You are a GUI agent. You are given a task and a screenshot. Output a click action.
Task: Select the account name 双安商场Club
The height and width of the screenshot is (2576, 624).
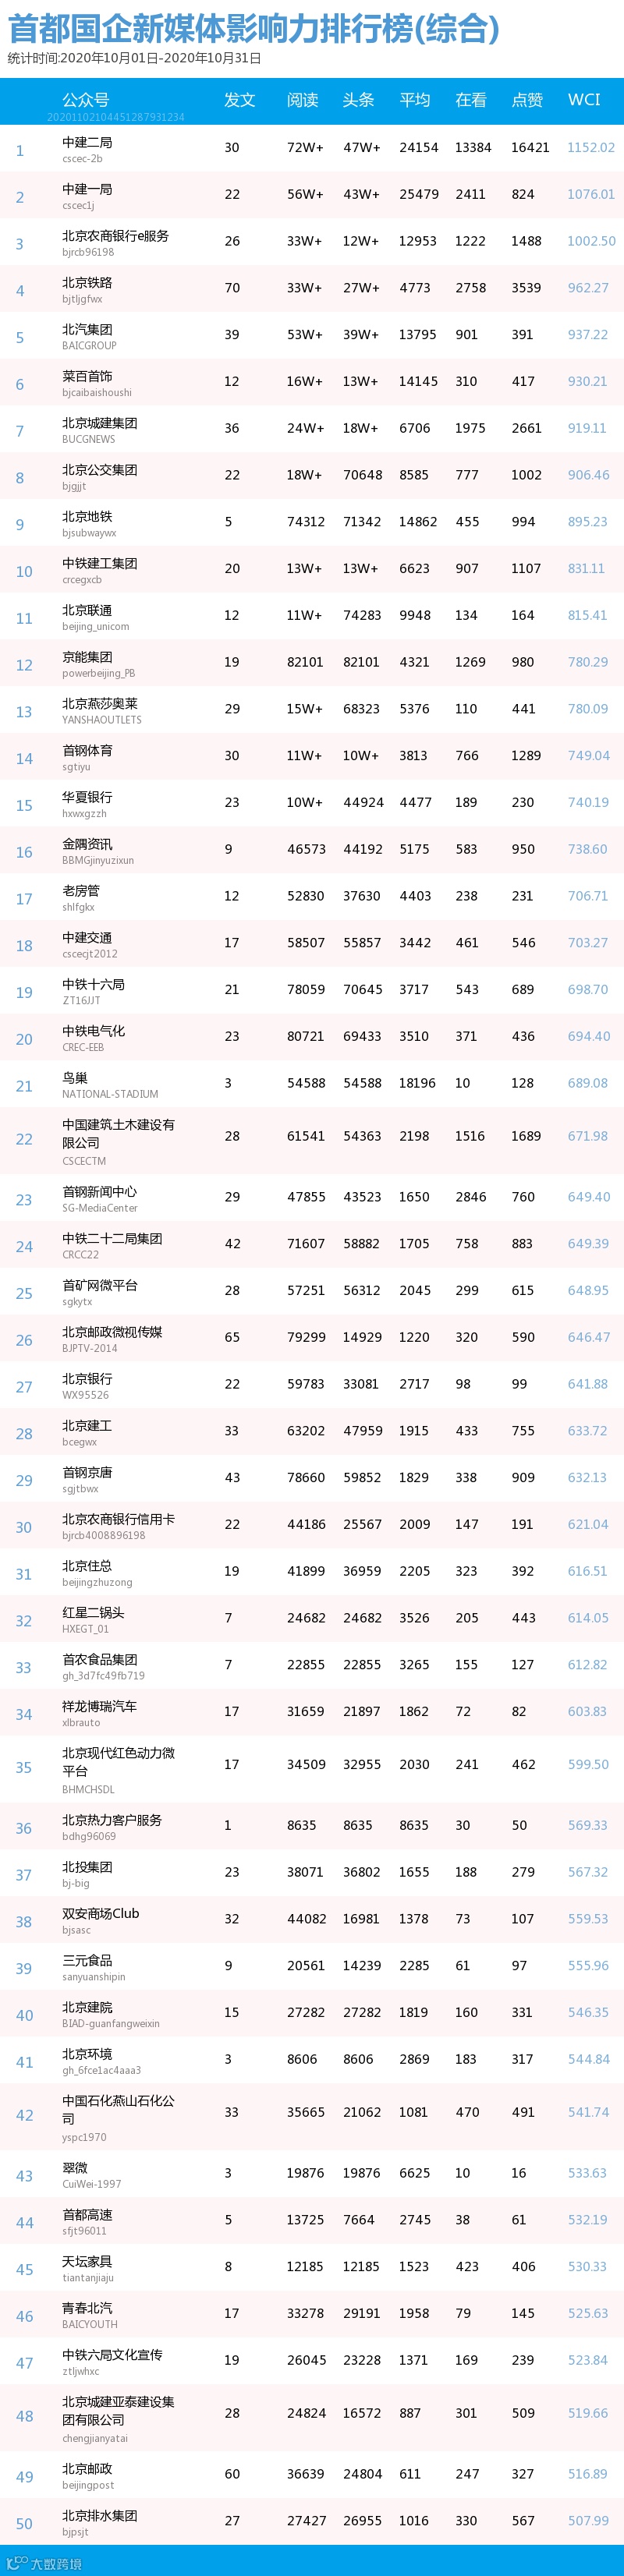pos(100,1914)
